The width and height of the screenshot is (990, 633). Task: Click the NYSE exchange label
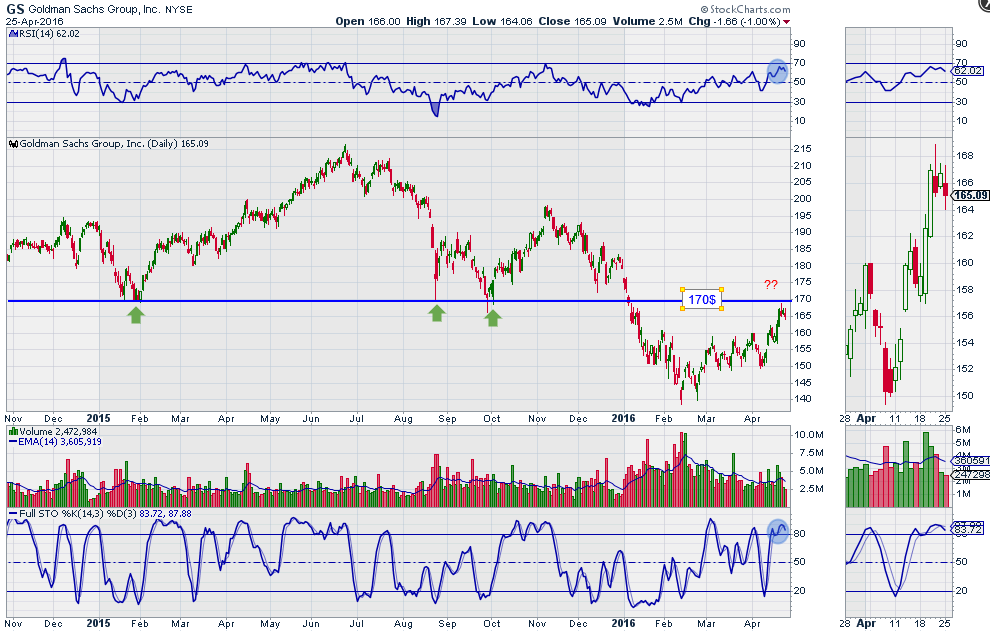179,9
